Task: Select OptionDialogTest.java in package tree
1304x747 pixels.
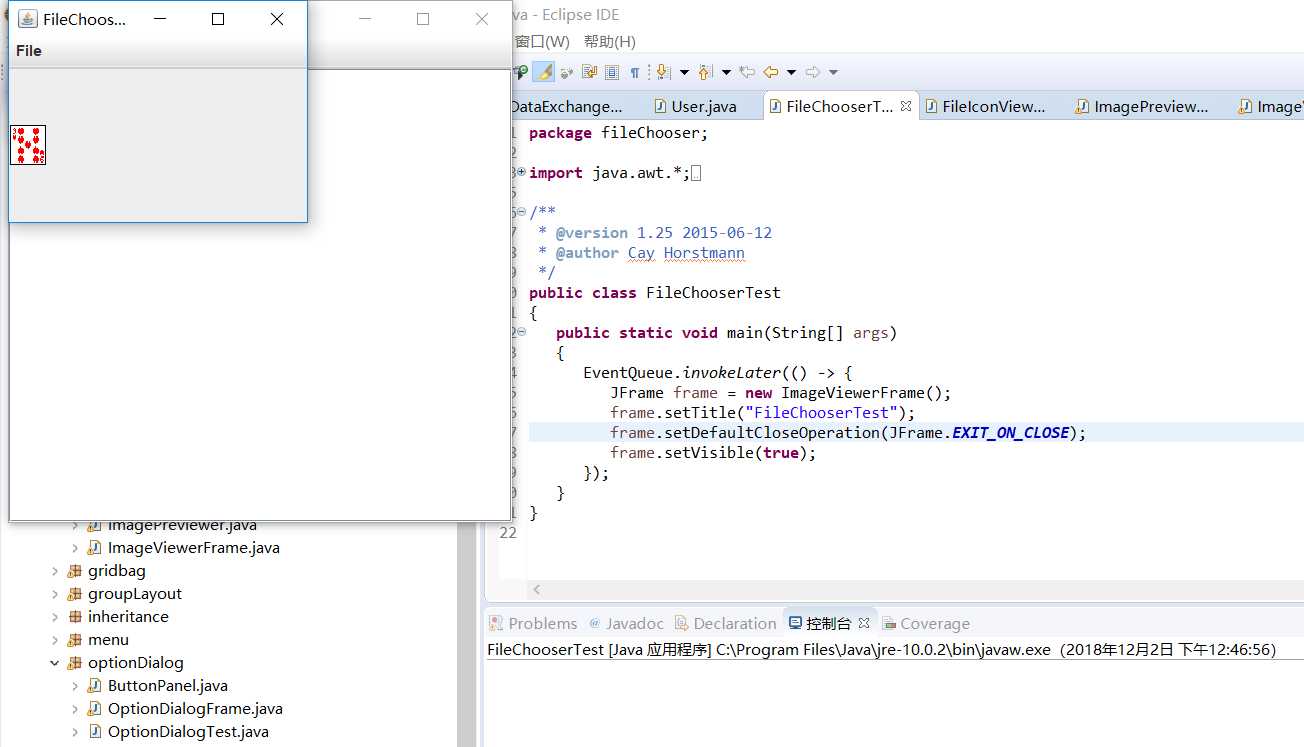Action: 188,732
